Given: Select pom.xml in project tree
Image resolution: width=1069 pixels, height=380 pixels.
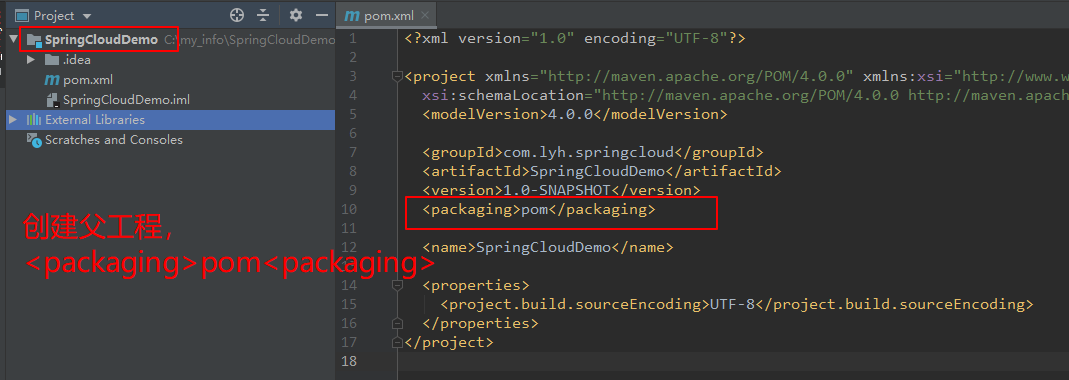Looking at the screenshot, I should coord(88,80).
